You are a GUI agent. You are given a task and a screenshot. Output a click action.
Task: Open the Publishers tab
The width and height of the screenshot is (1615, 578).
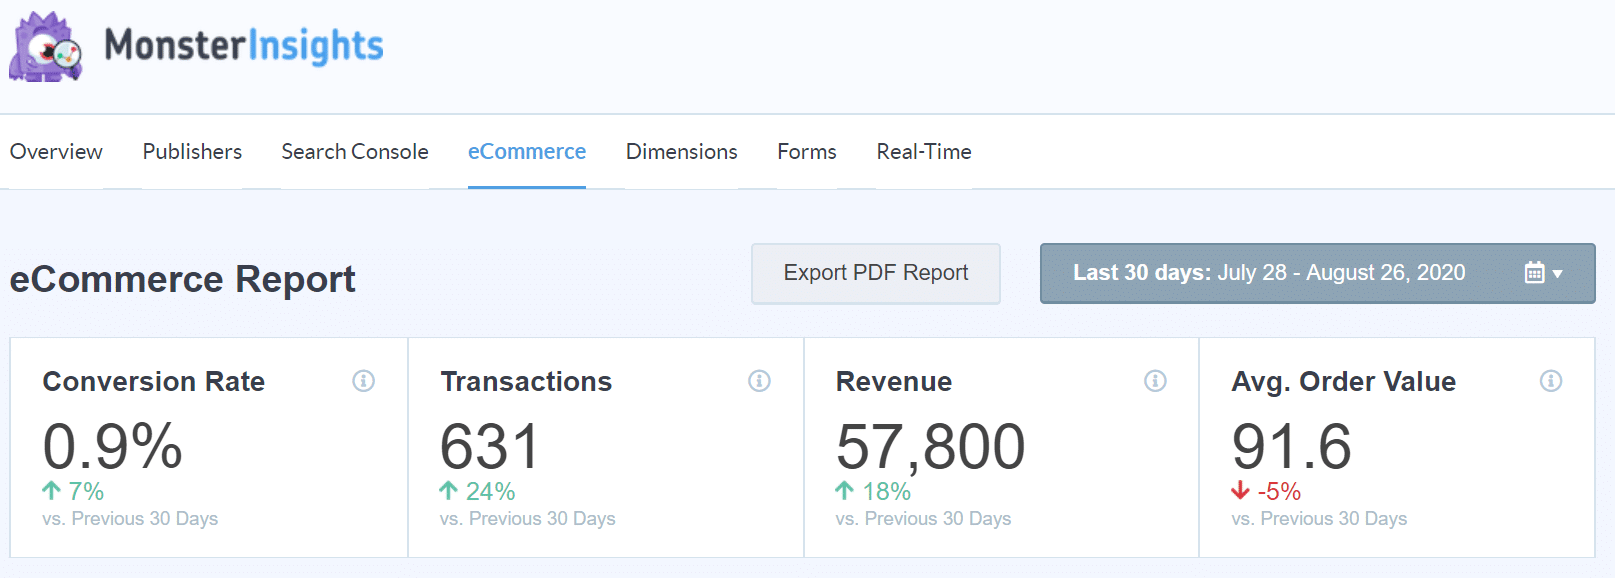click(192, 152)
